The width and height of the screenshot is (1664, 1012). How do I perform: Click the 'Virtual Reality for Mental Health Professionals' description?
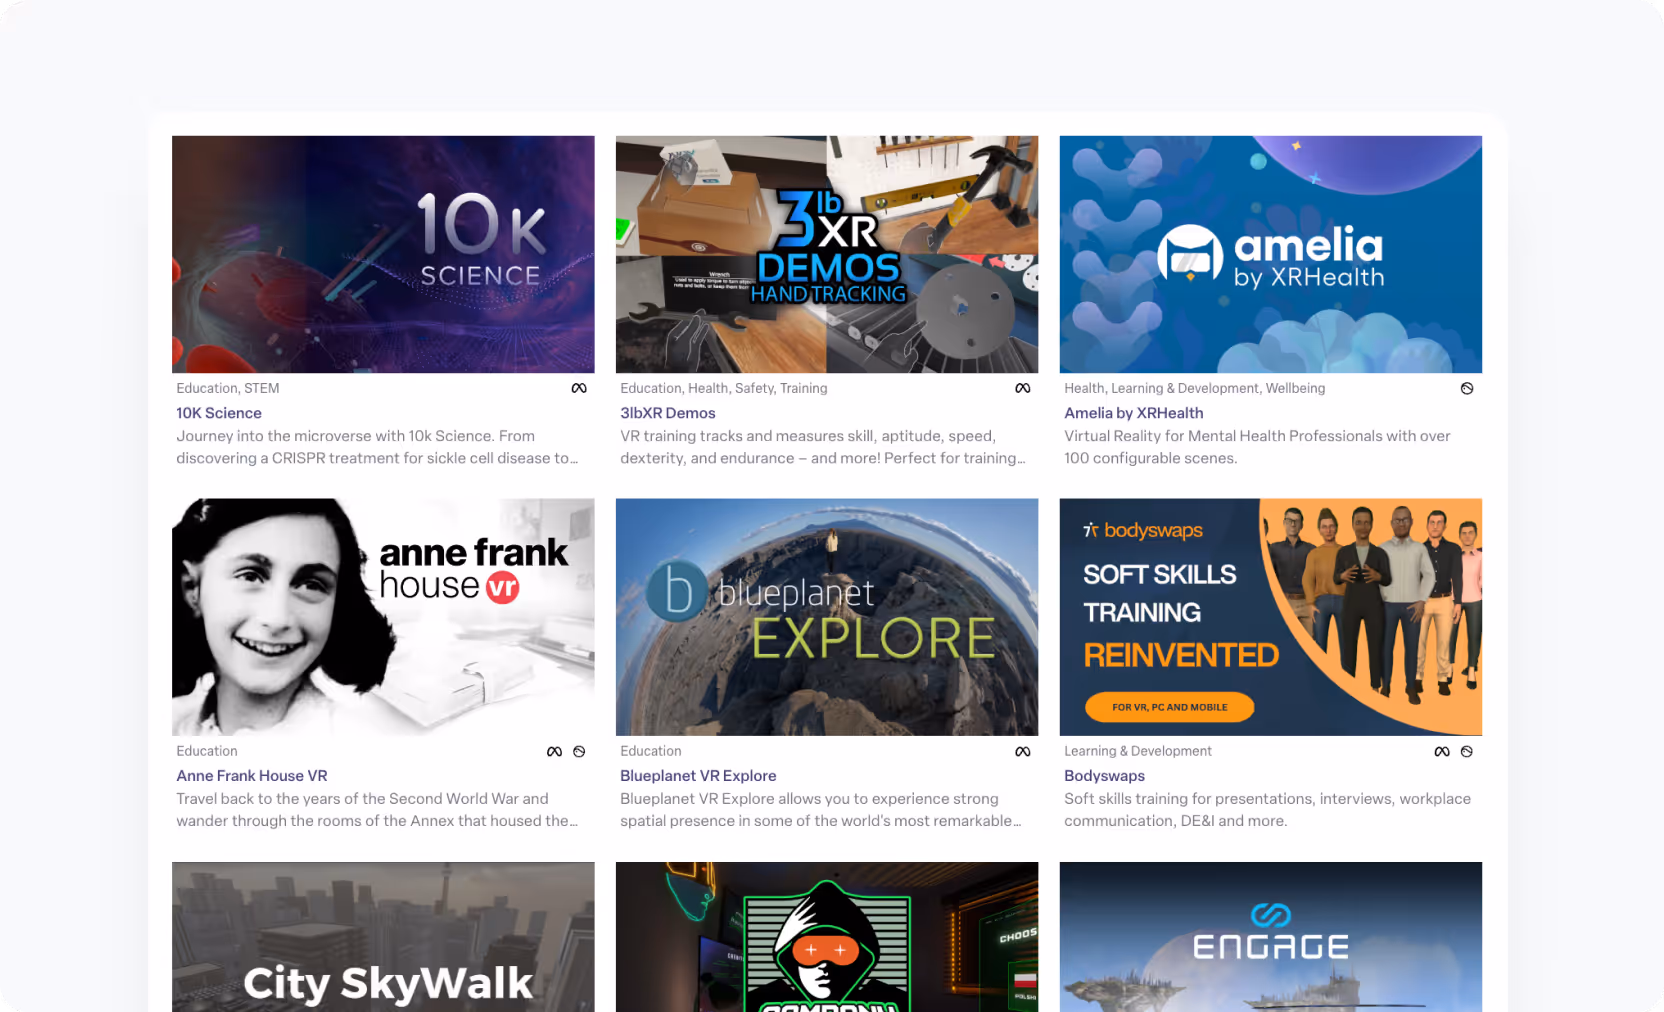(1257, 447)
